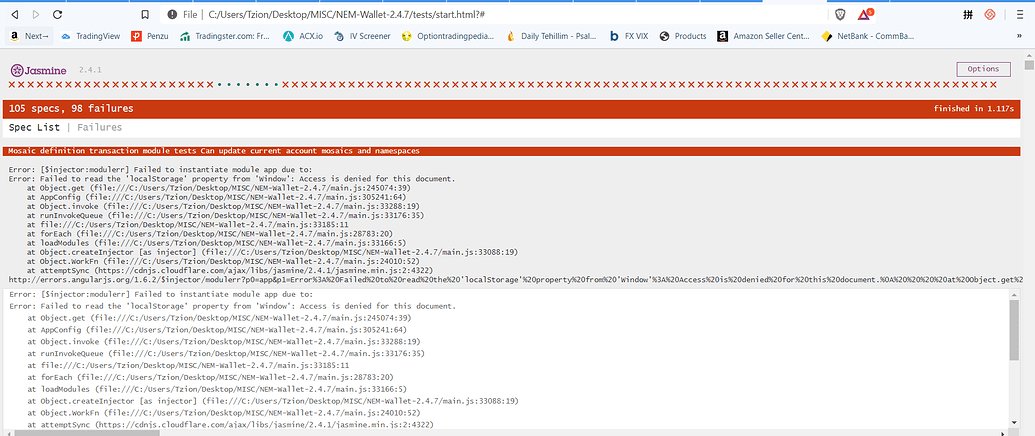1035x436 pixels.
Task: Open the Jasmine Options button
Action: 983,69
